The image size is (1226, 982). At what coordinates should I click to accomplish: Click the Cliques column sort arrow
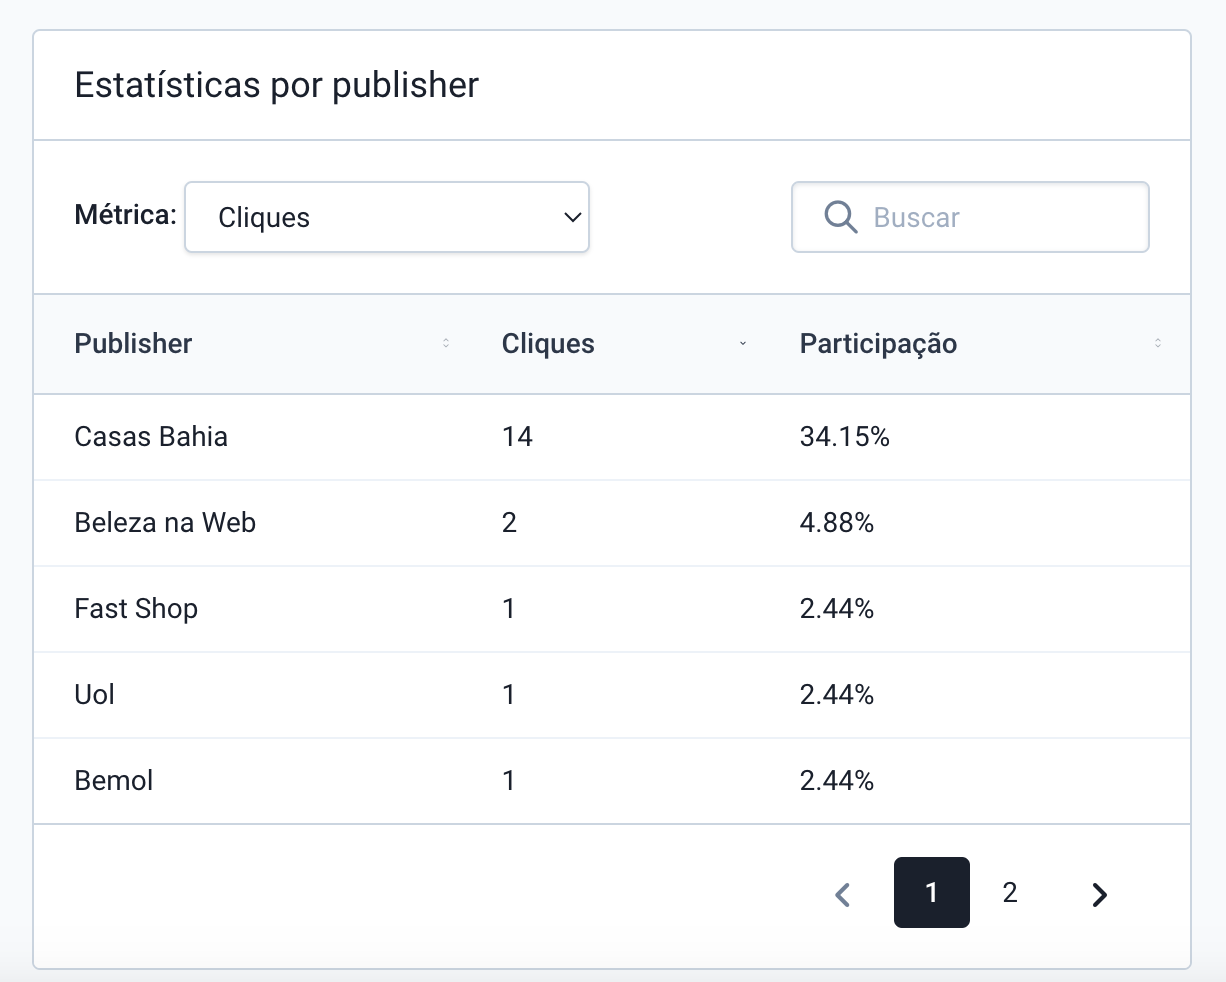(x=743, y=344)
